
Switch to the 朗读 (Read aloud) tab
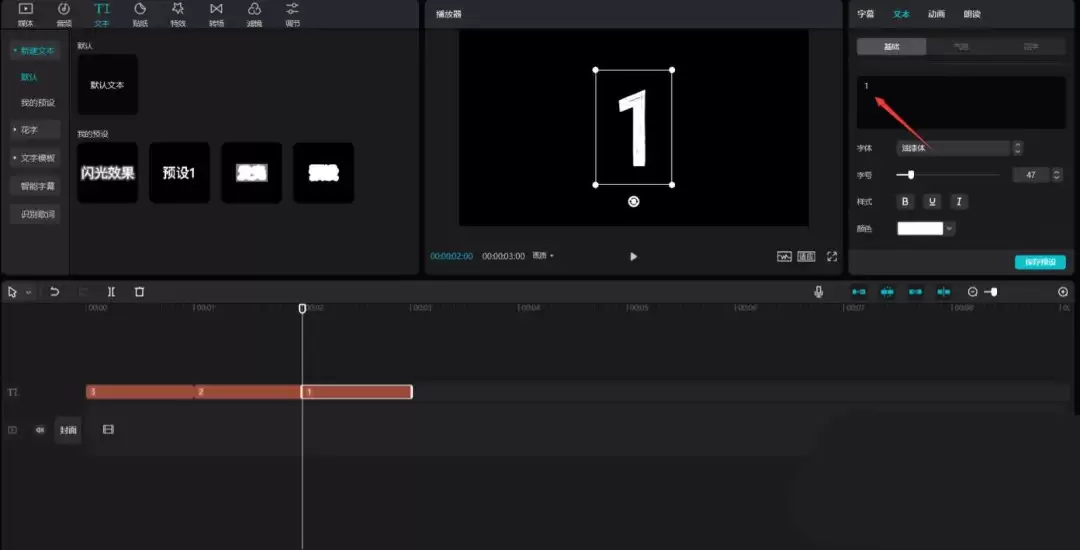click(971, 14)
